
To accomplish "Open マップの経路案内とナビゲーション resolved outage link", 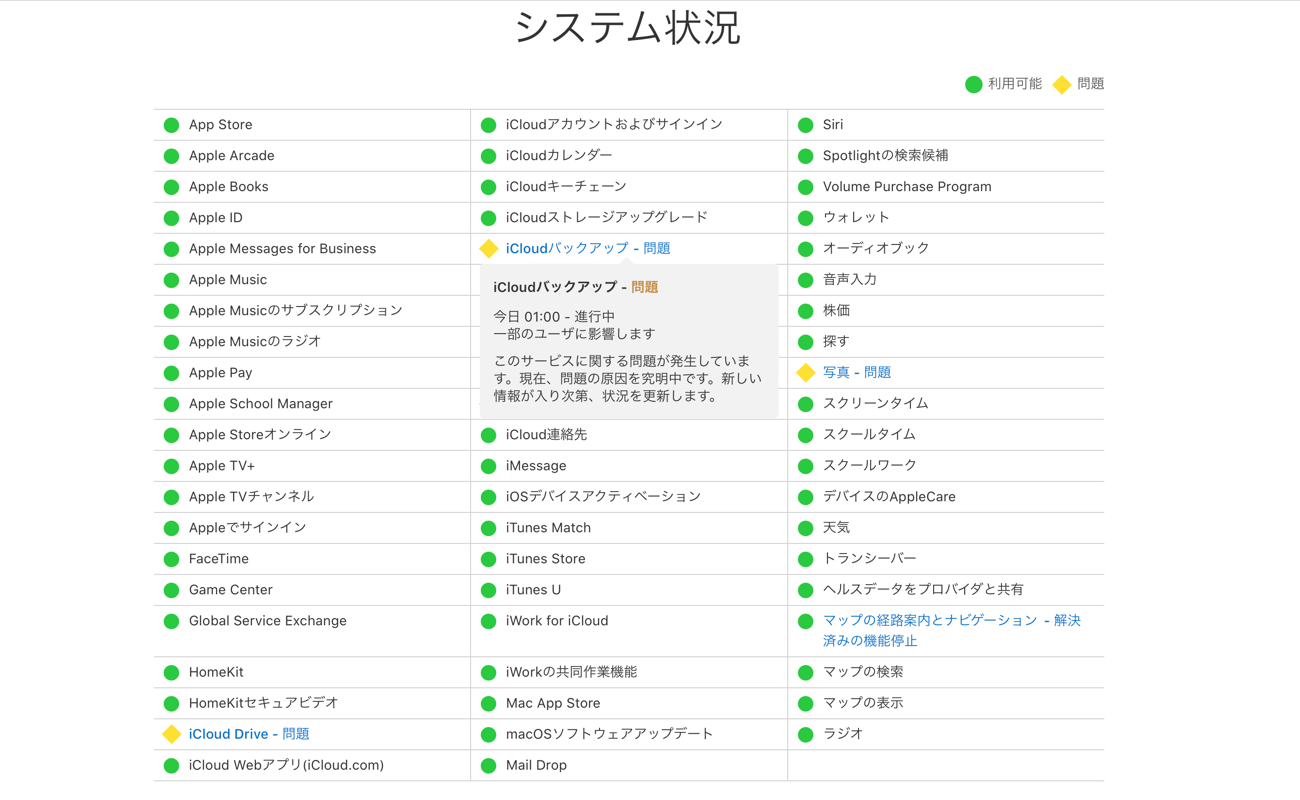I will click(952, 630).
